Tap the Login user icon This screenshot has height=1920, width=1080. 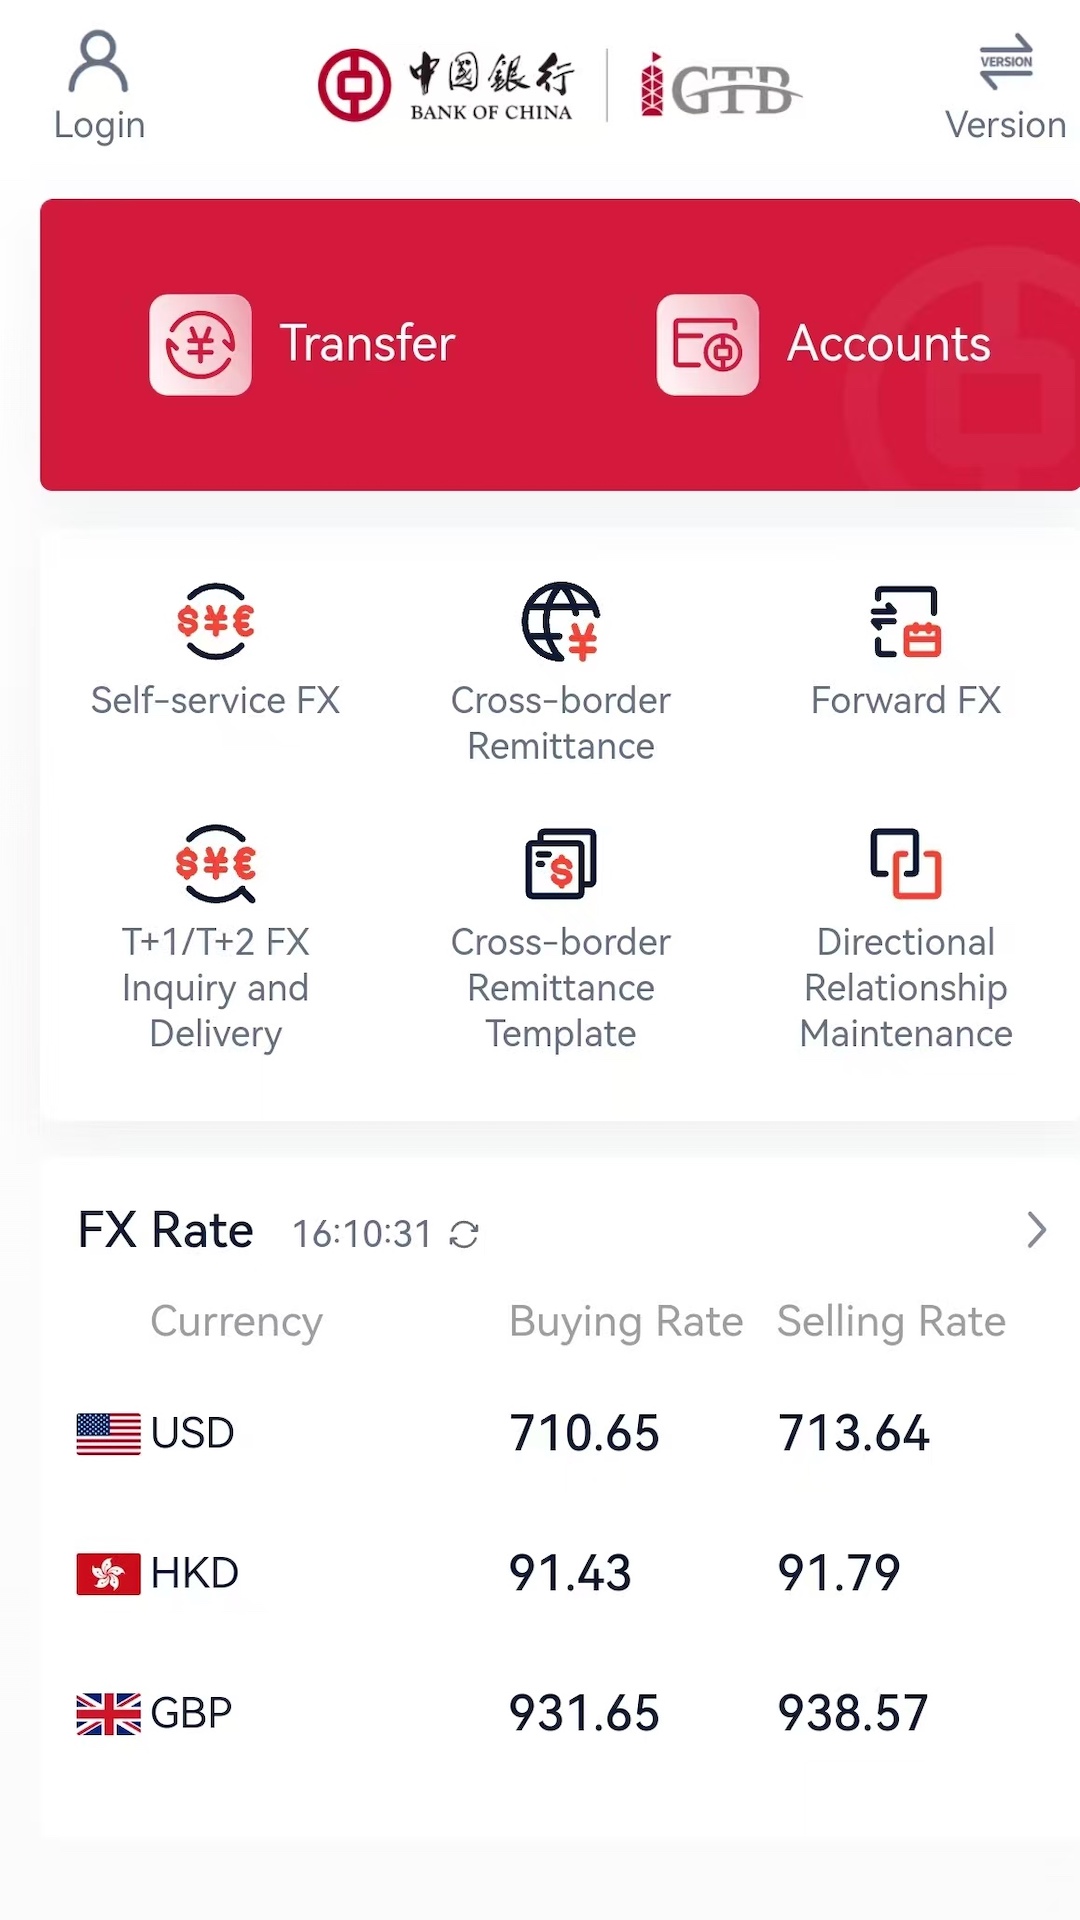tap(98, 63)
